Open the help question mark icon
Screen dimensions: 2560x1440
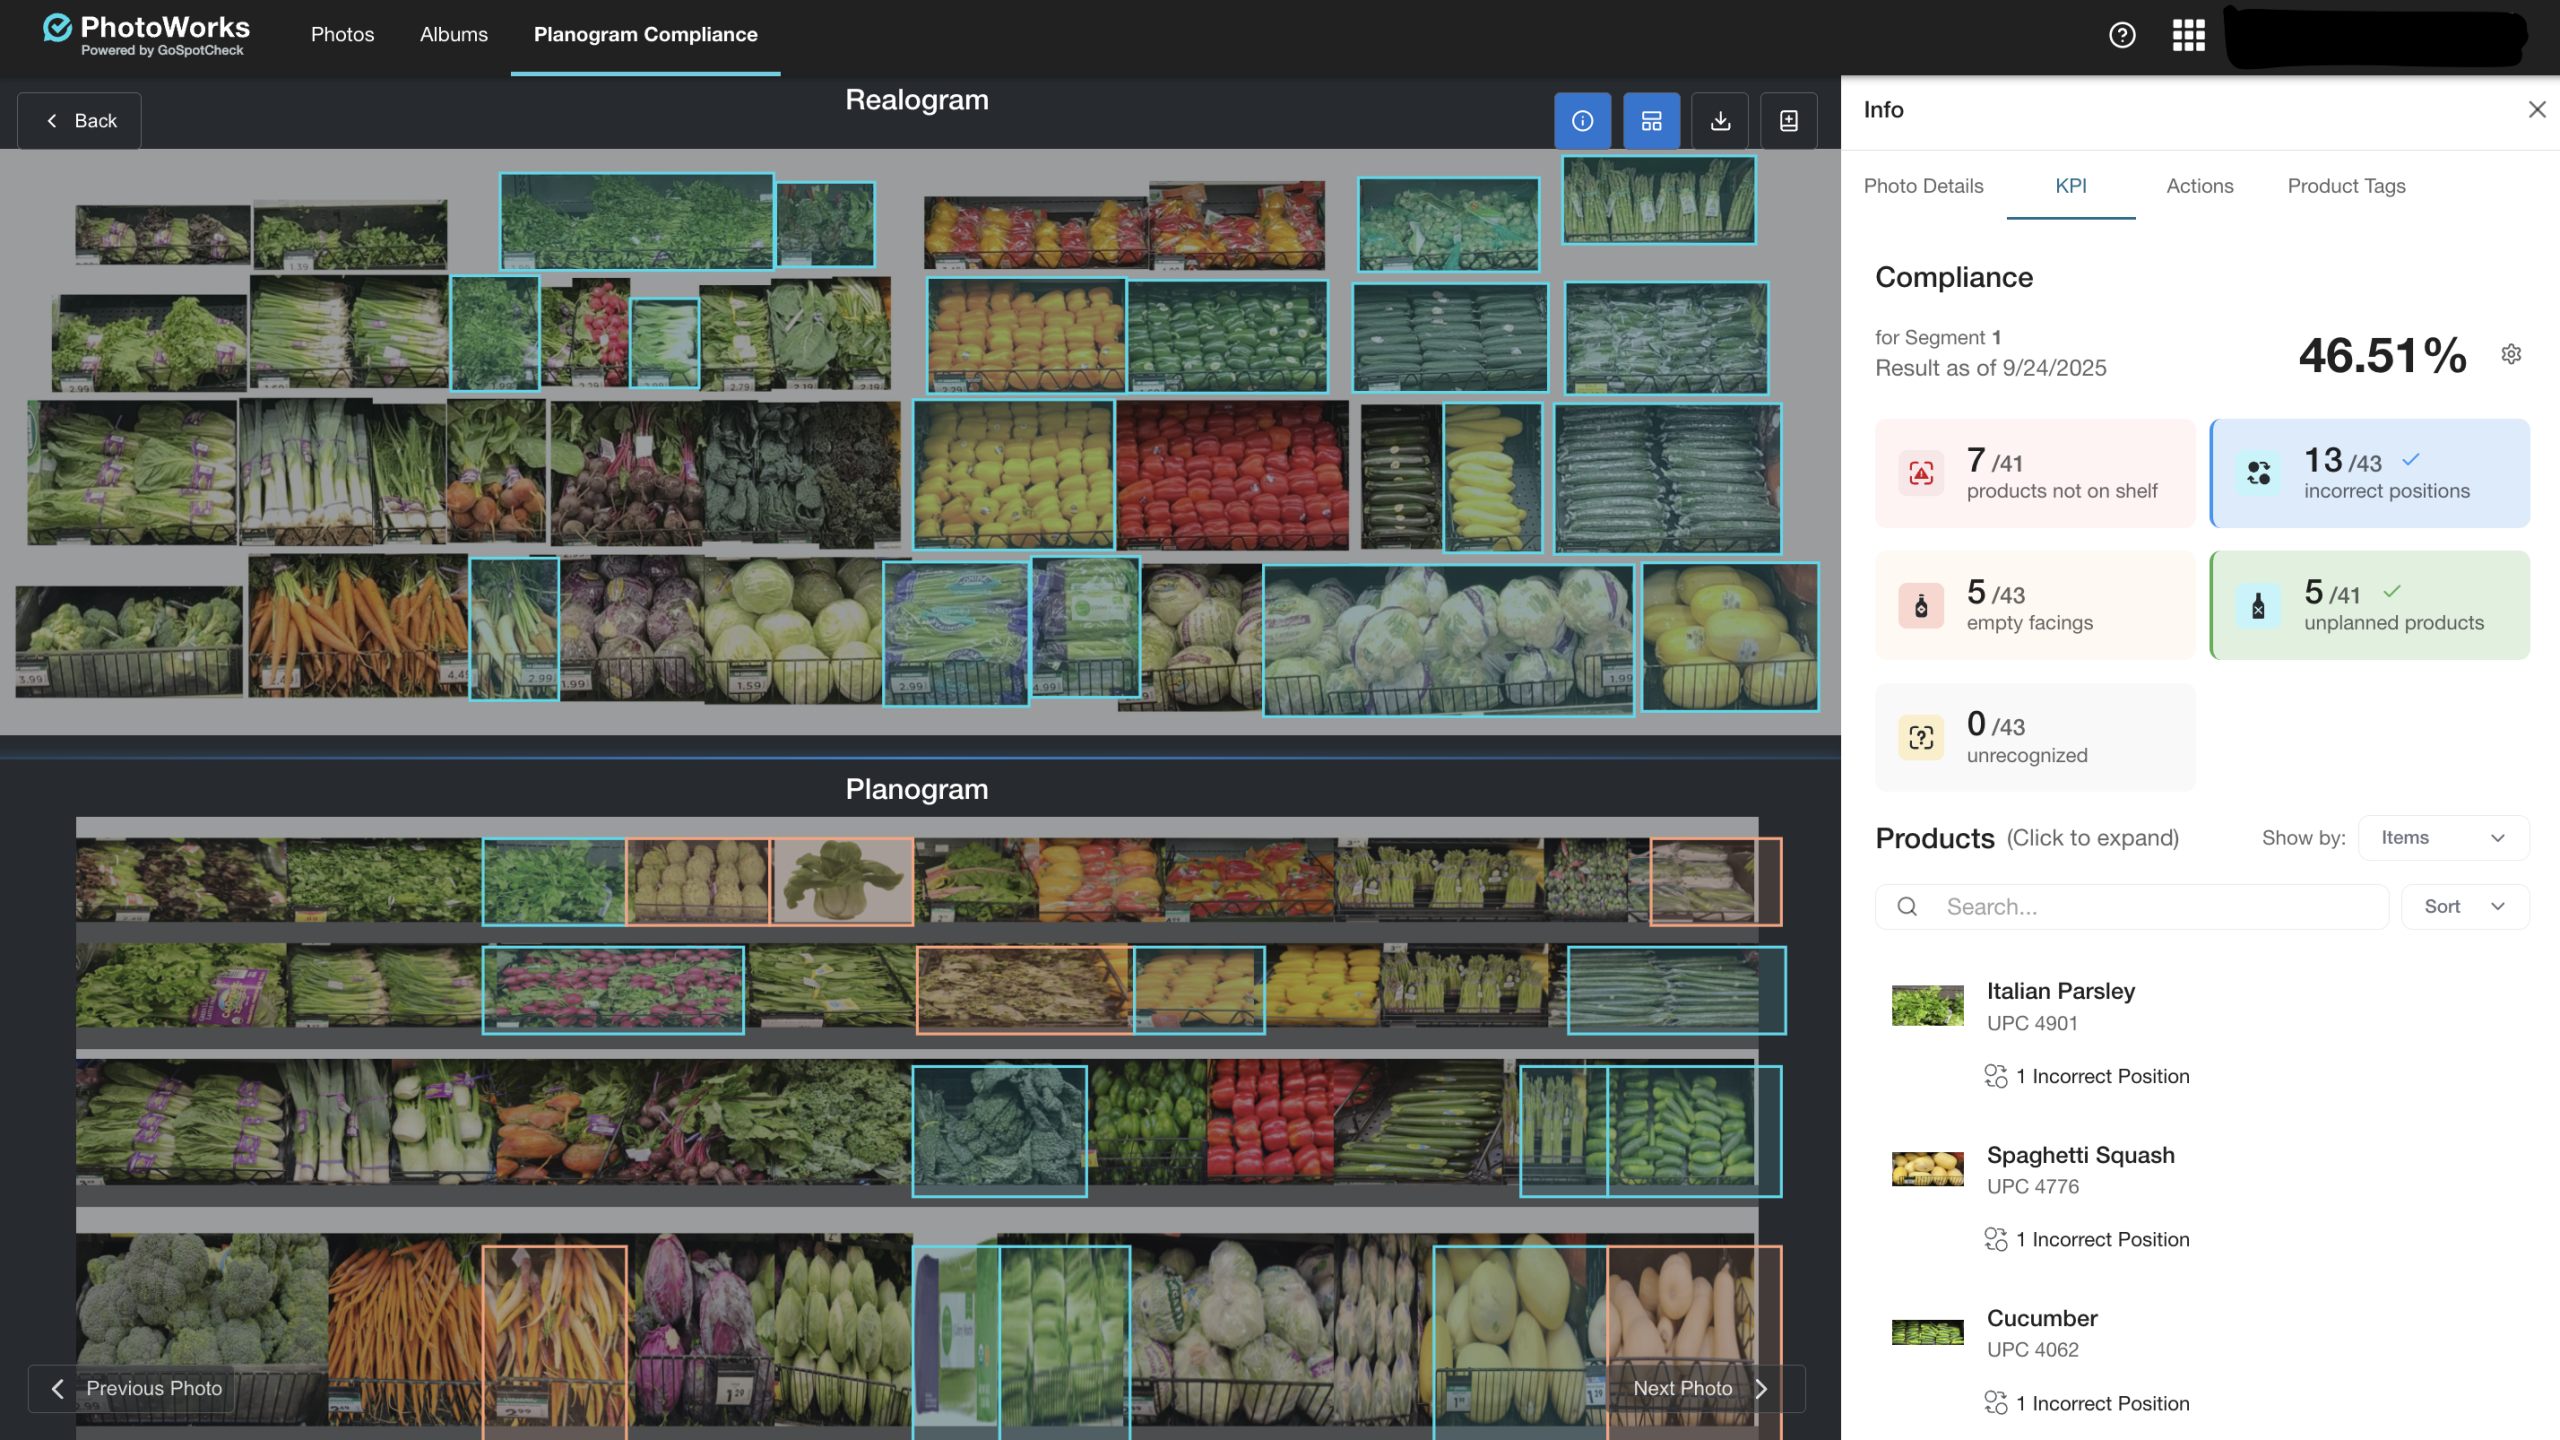point(2122,35)
